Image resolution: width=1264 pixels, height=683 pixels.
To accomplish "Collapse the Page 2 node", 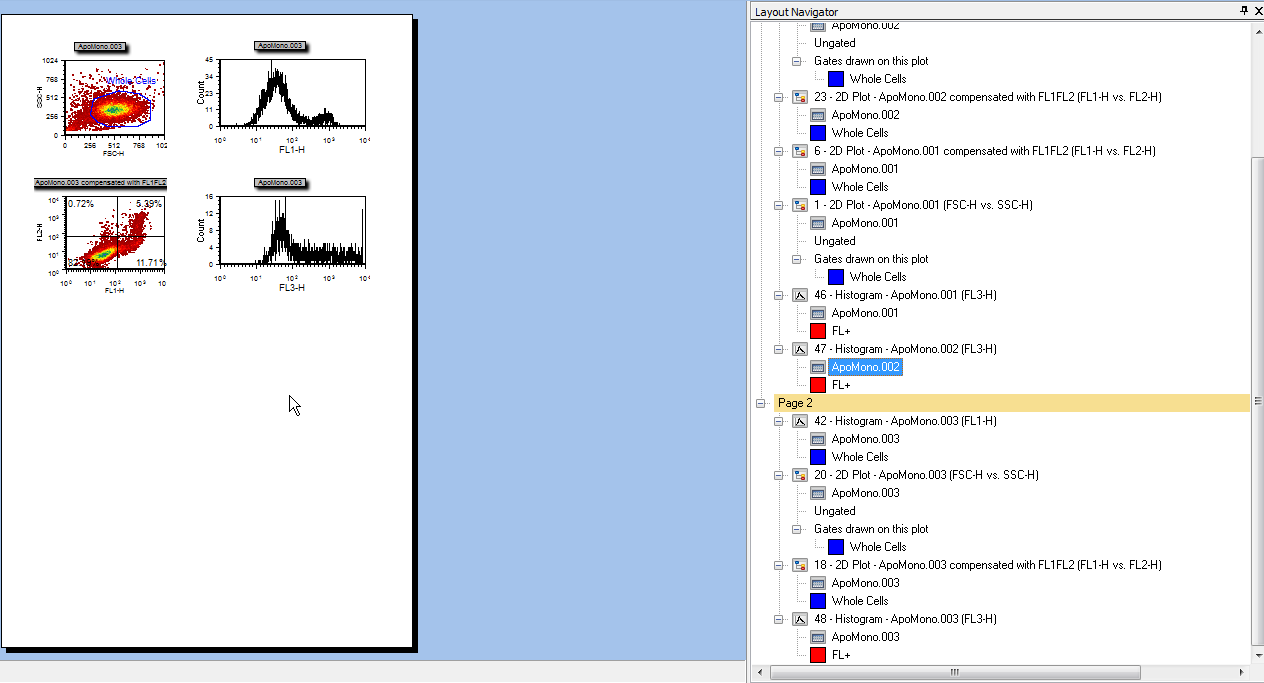I will [x=761, y=403].
